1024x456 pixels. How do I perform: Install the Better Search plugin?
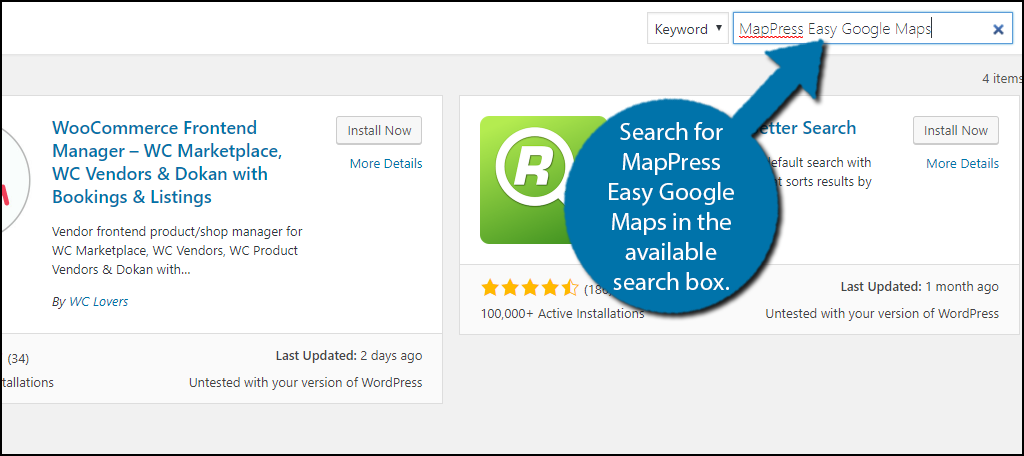955,131
